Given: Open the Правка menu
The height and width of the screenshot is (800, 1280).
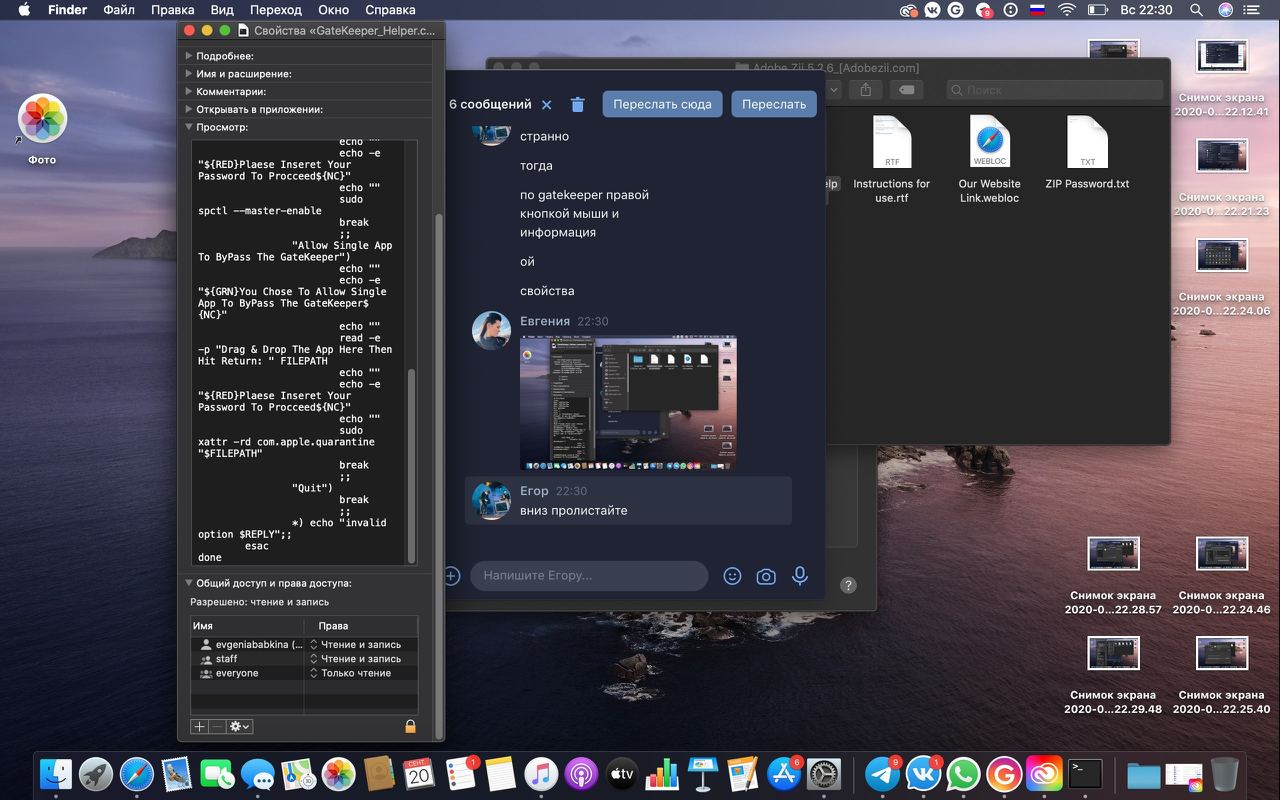Looking at the screenshot, I should (x=172, y=10).
